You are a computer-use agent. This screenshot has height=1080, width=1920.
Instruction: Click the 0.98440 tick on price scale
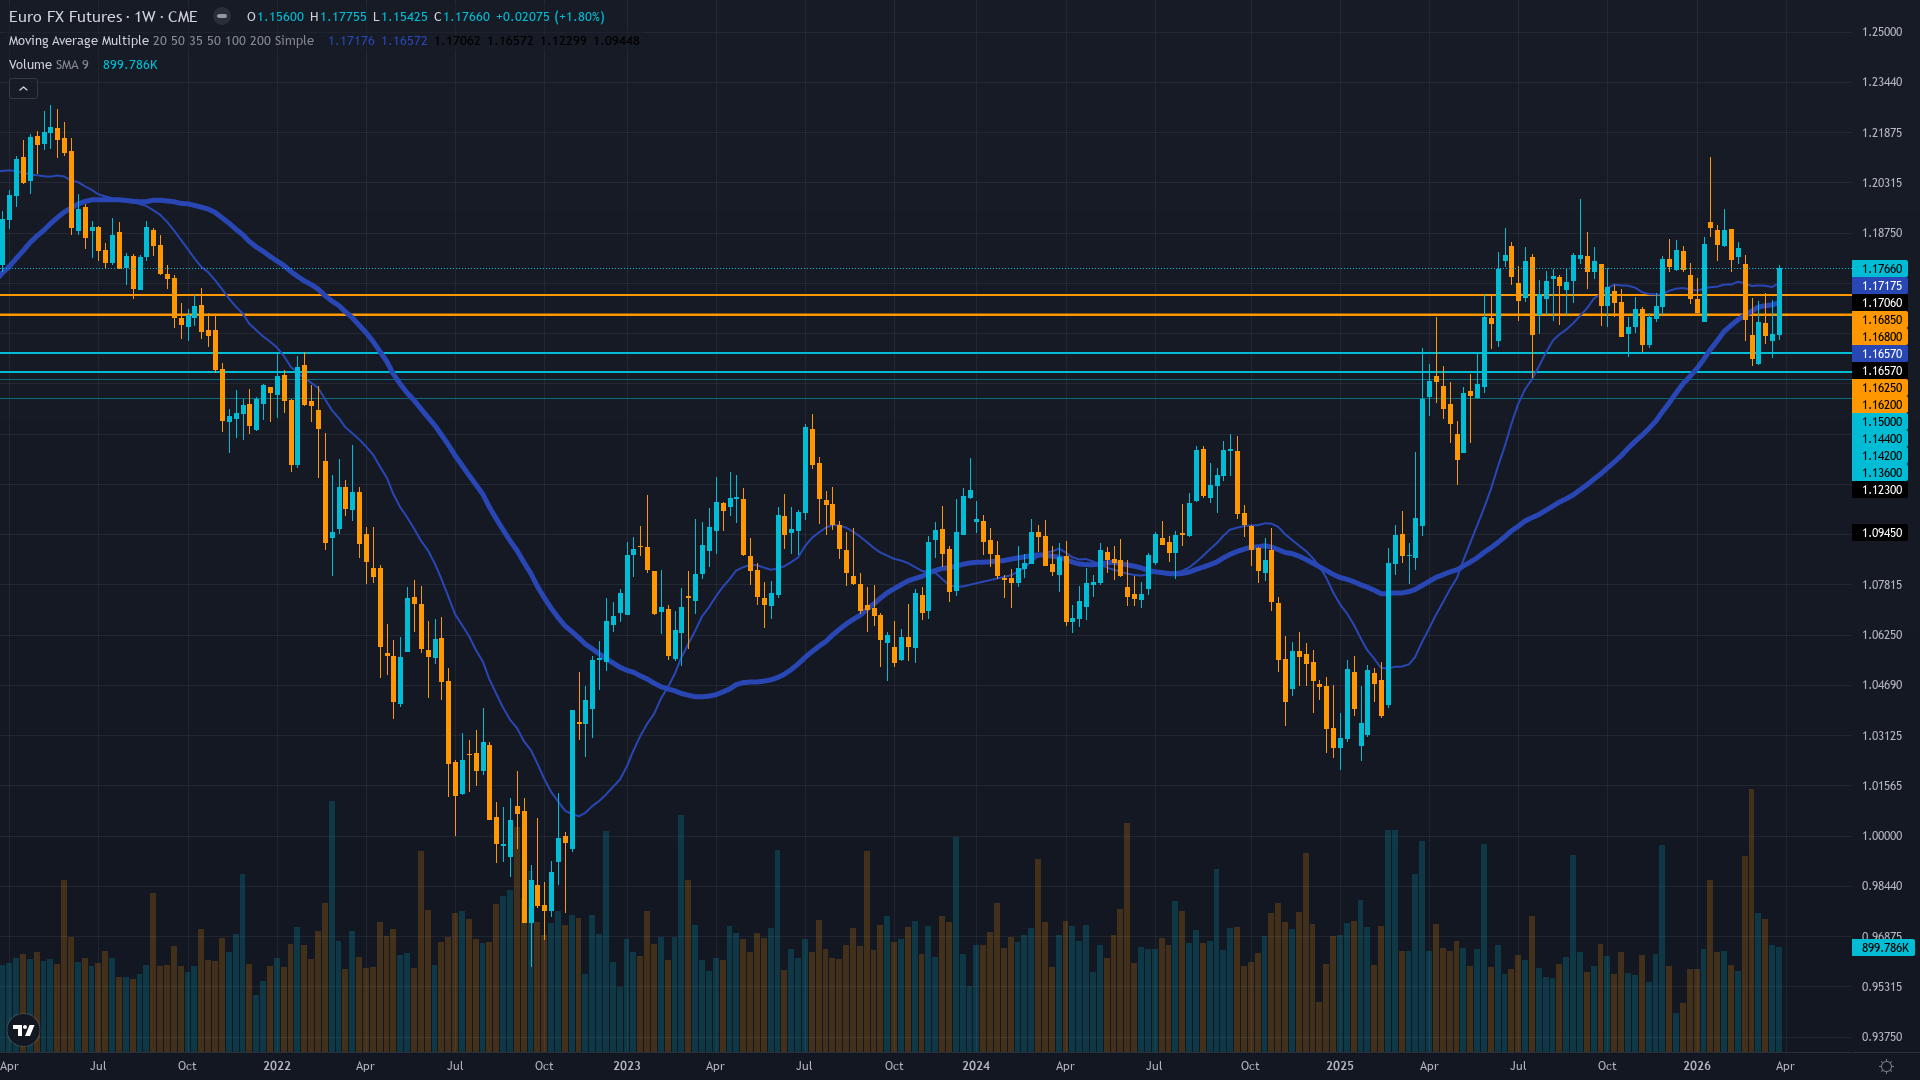coord(1882,886)
